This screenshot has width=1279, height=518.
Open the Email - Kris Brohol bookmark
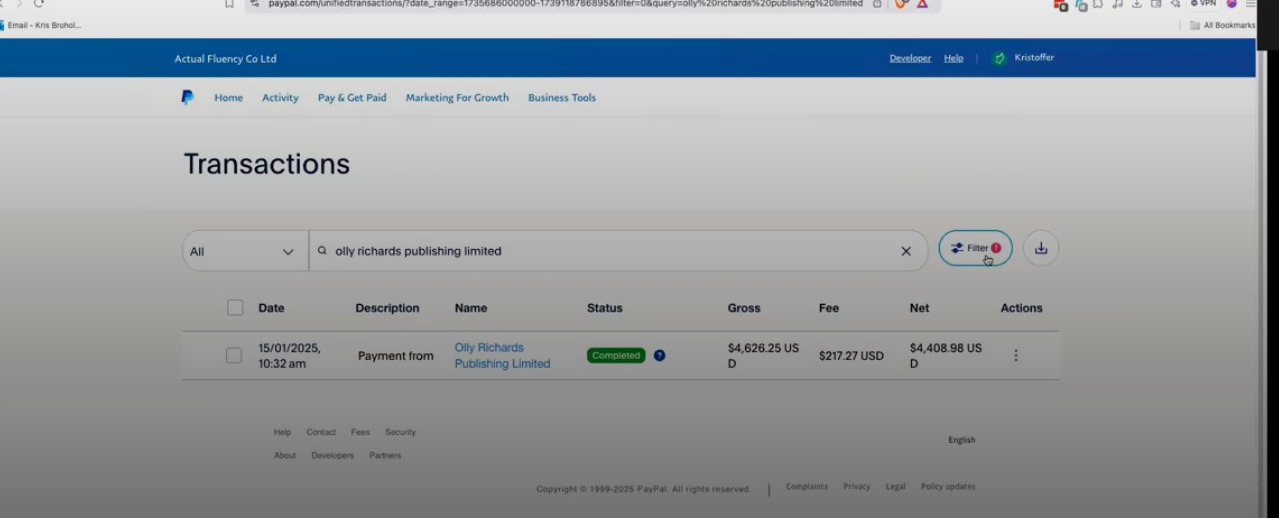coord(41,25)
